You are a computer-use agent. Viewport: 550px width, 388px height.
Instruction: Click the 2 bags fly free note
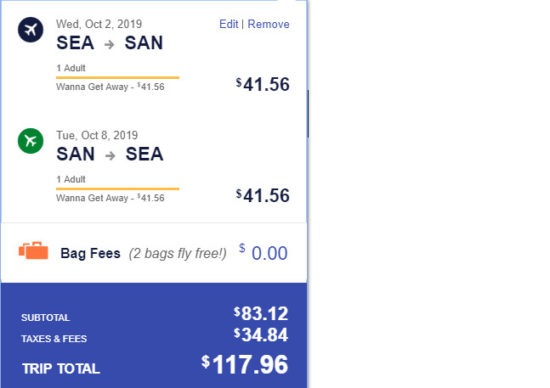click(177, 253)
